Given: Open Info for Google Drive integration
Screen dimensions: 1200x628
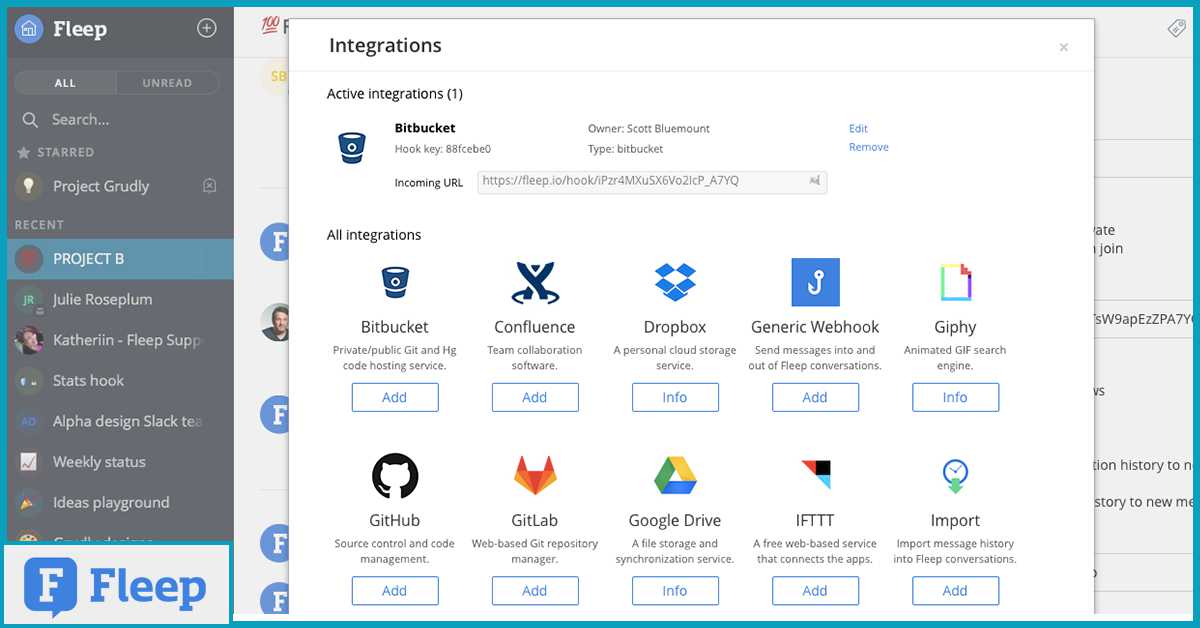Looking at the screenshot, I should point(674,590).
